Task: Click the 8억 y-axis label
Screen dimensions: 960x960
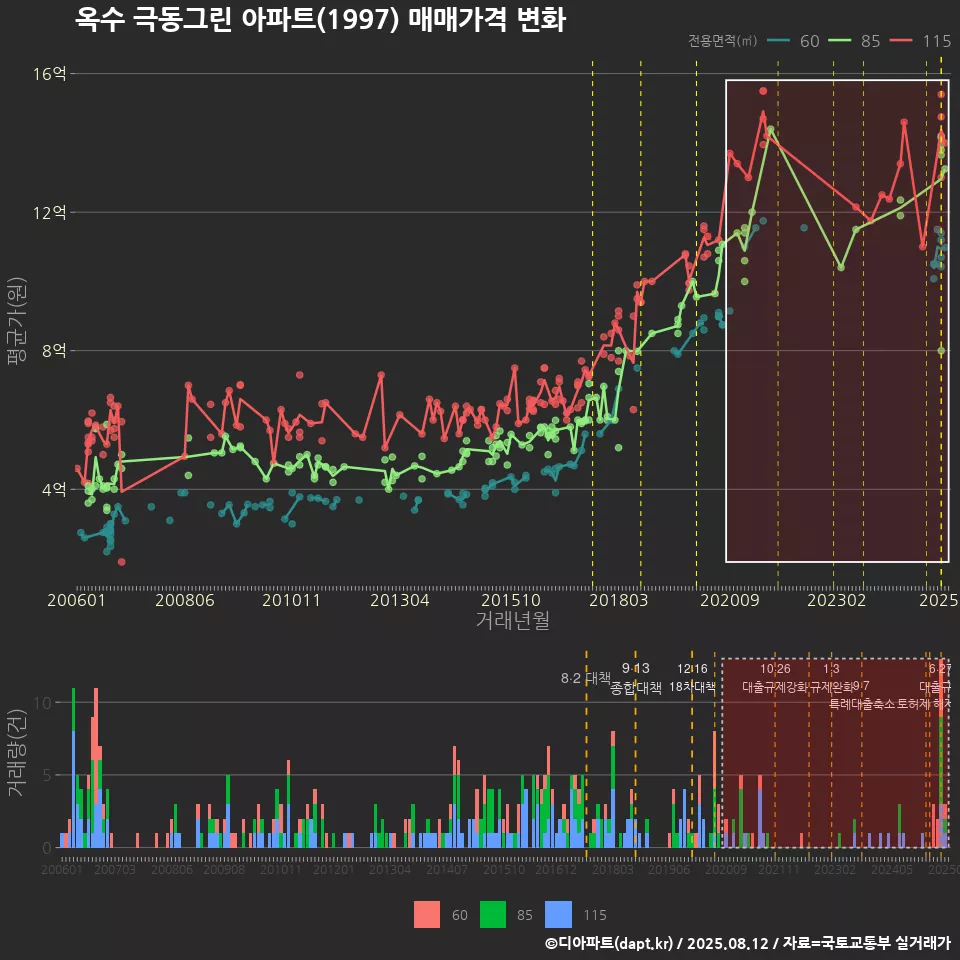Action: 54,351
